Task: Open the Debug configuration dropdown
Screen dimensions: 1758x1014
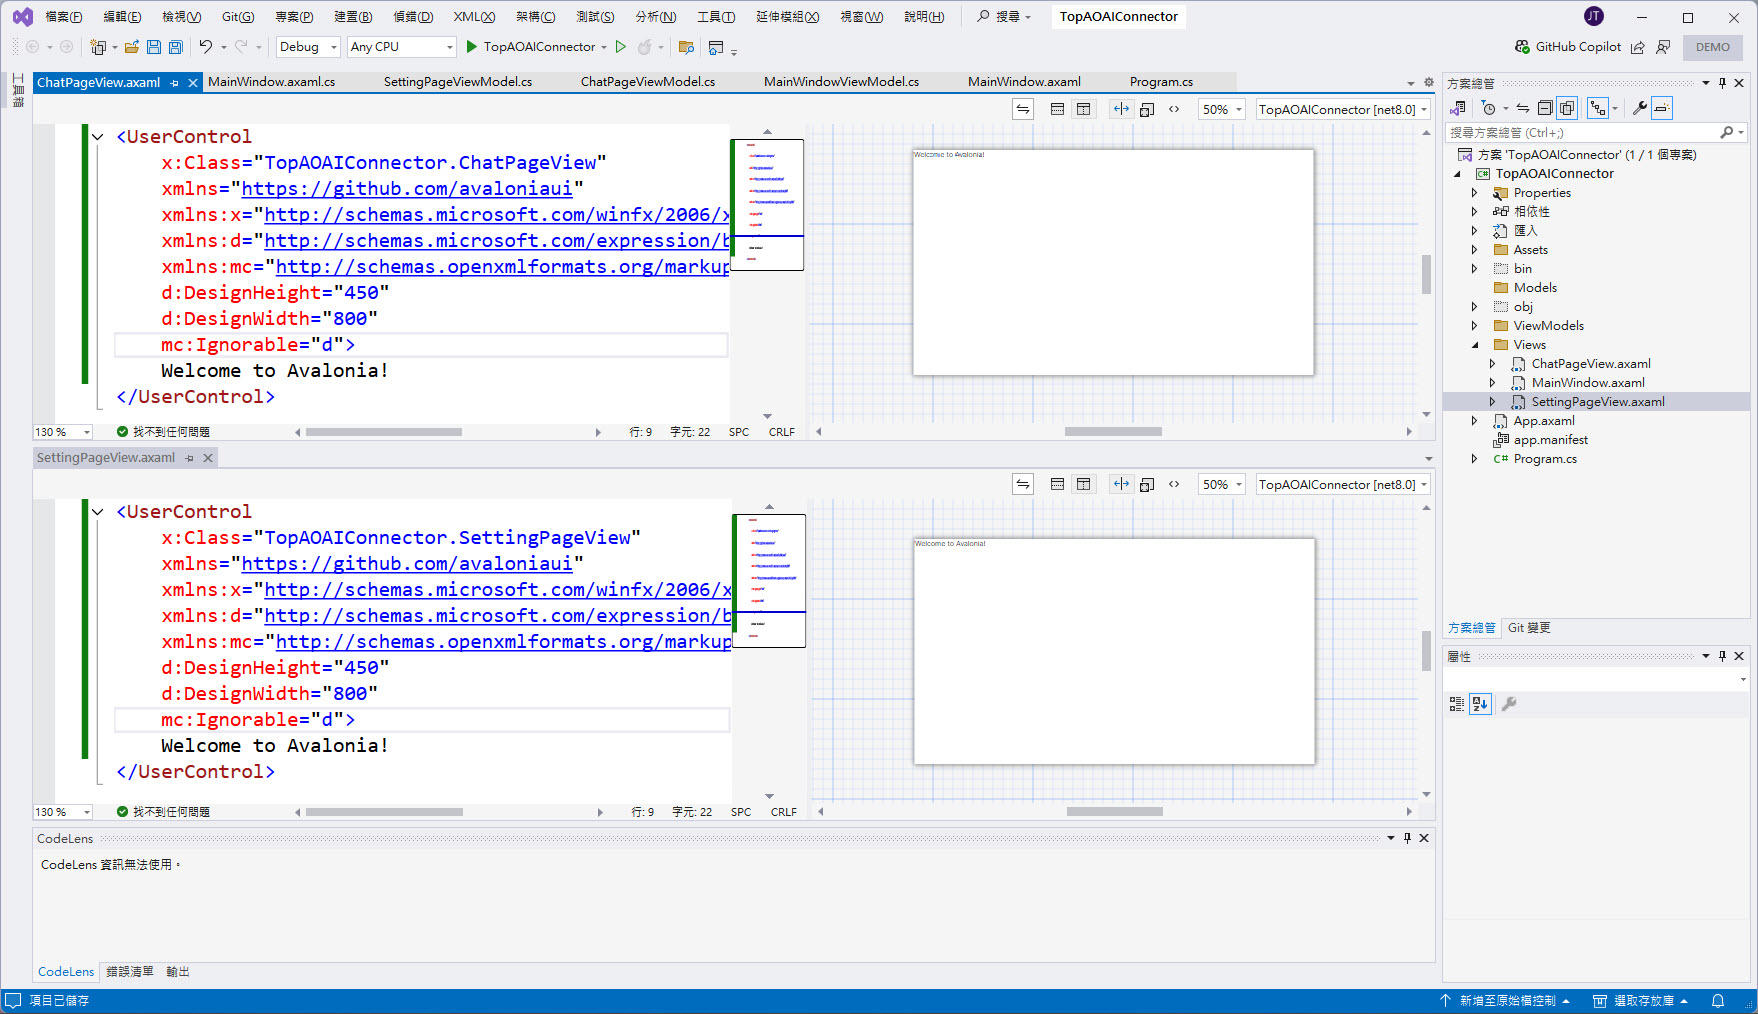Action: 308,47
